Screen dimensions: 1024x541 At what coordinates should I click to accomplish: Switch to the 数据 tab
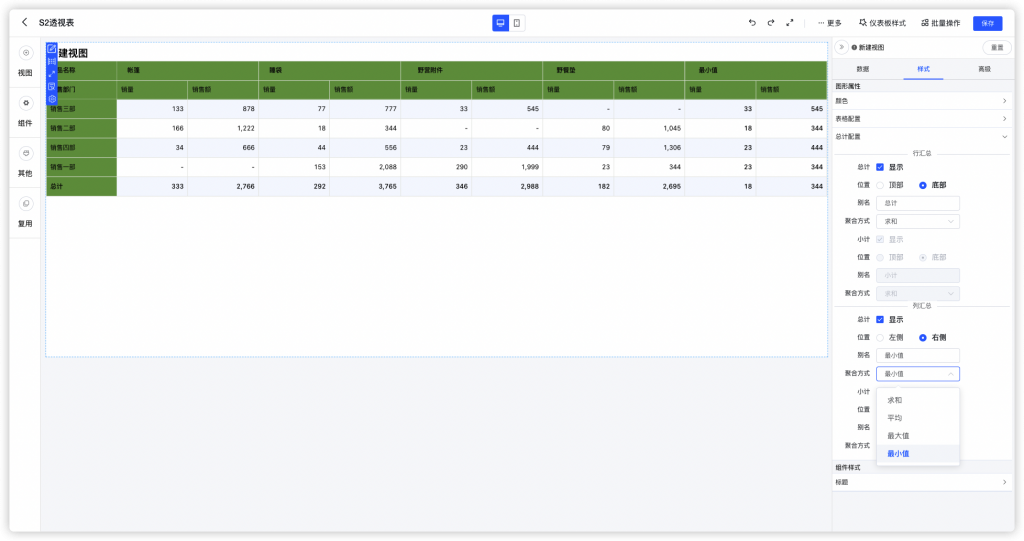point(862,69)
